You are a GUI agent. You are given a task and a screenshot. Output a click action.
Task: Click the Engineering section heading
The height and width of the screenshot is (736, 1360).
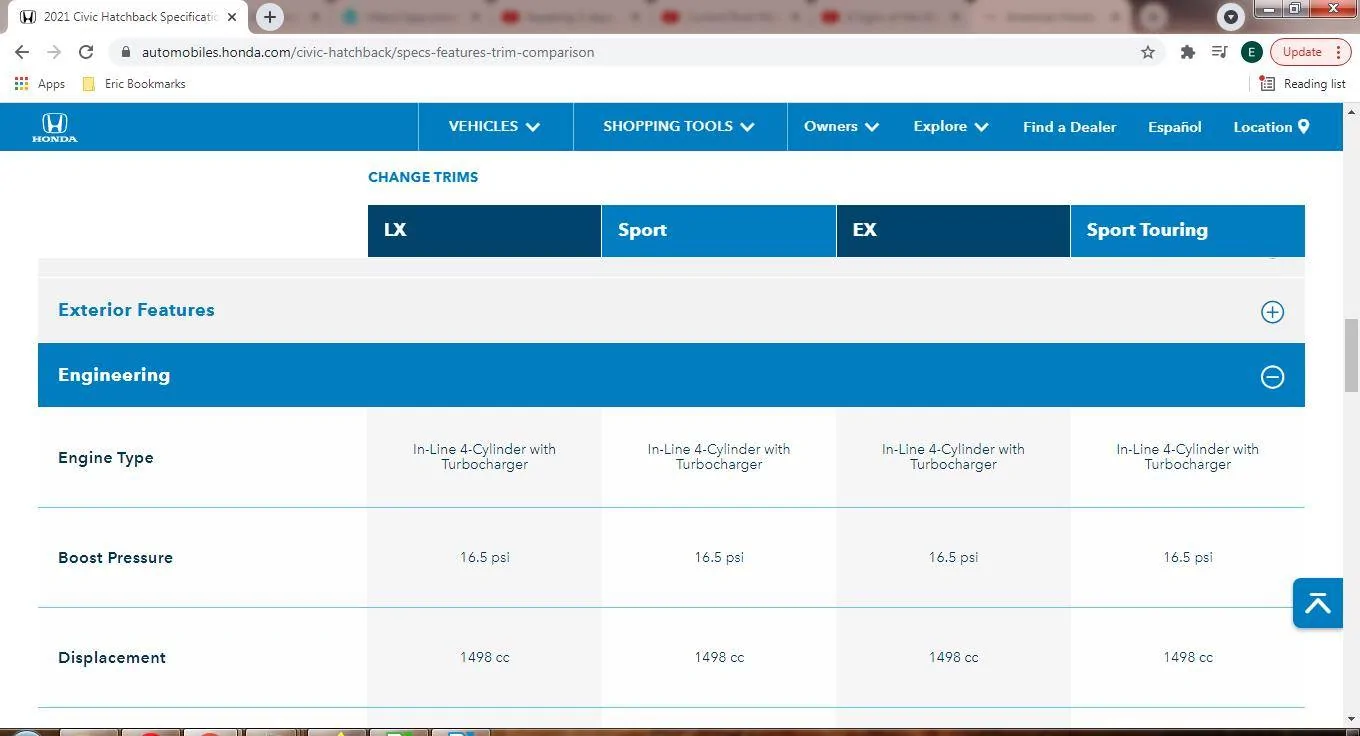pos(114,375)
